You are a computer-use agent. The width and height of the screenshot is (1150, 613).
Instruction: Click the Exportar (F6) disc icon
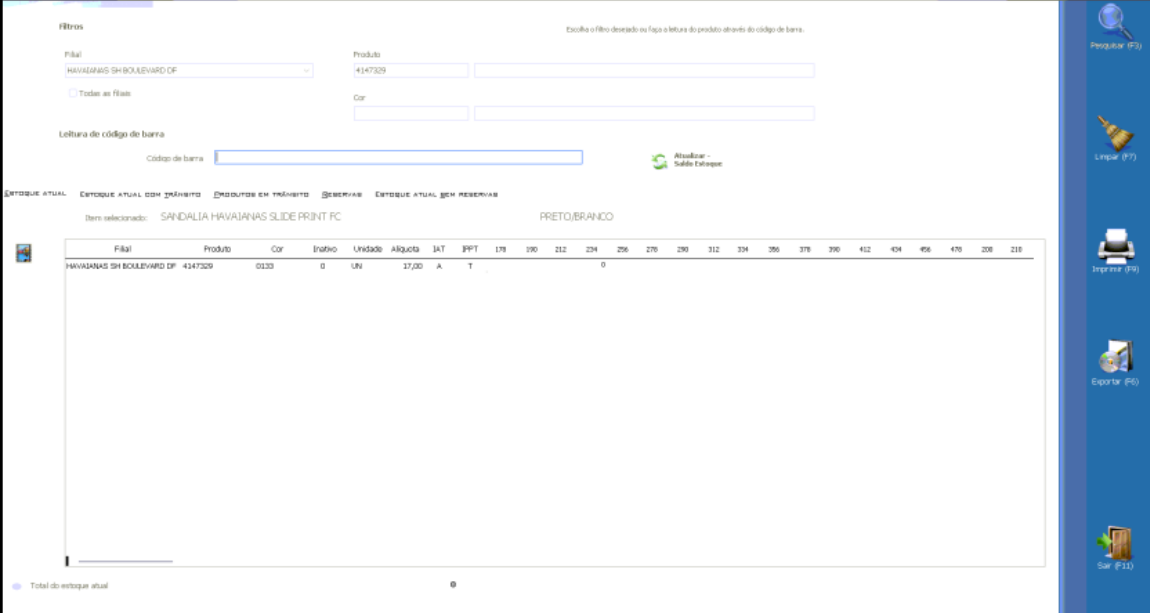pyautogui.click(x=1115, y=357)
